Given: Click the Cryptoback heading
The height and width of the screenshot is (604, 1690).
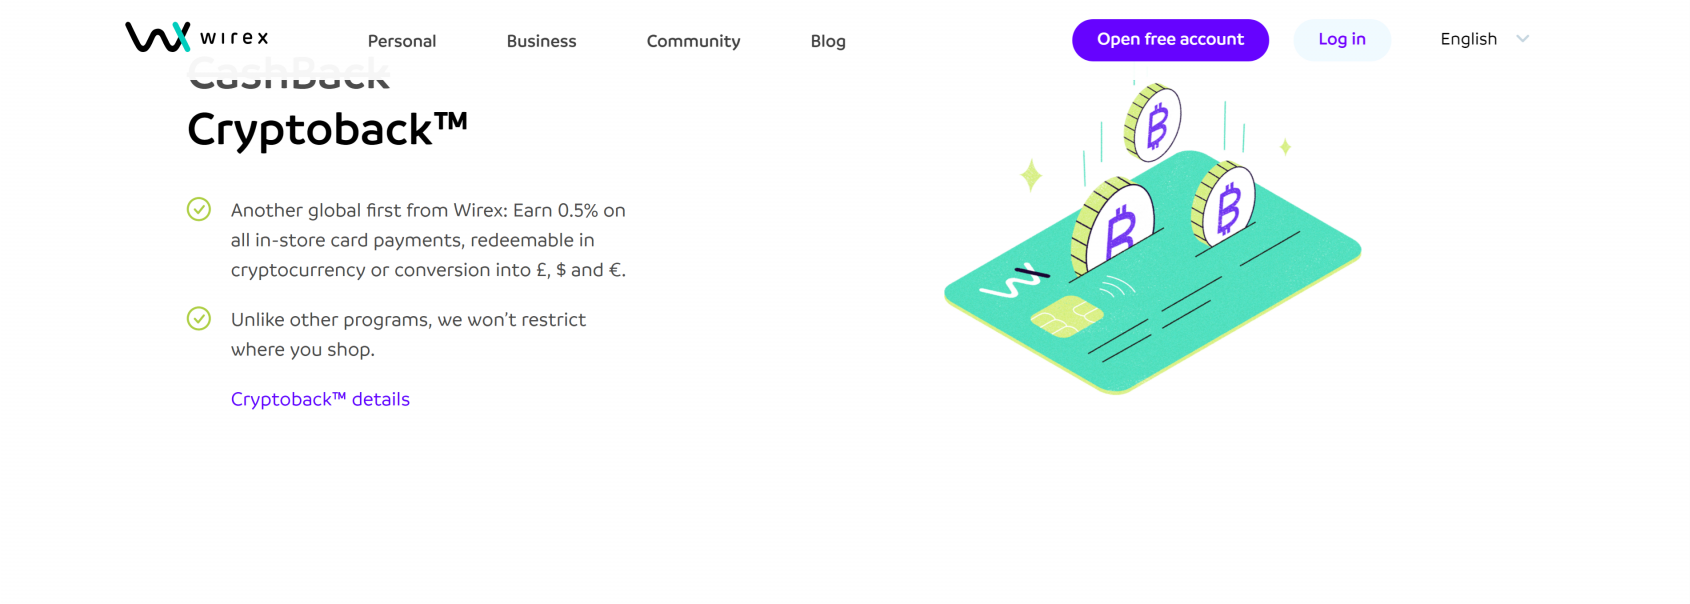Looking at the screenshot, I should [327, 128].
